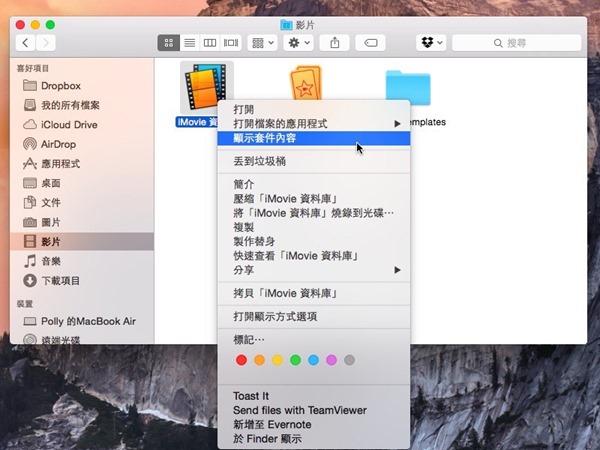Apply the yellow tag color
The width and height of the screenshot is (600, 450).
[277, 360]
